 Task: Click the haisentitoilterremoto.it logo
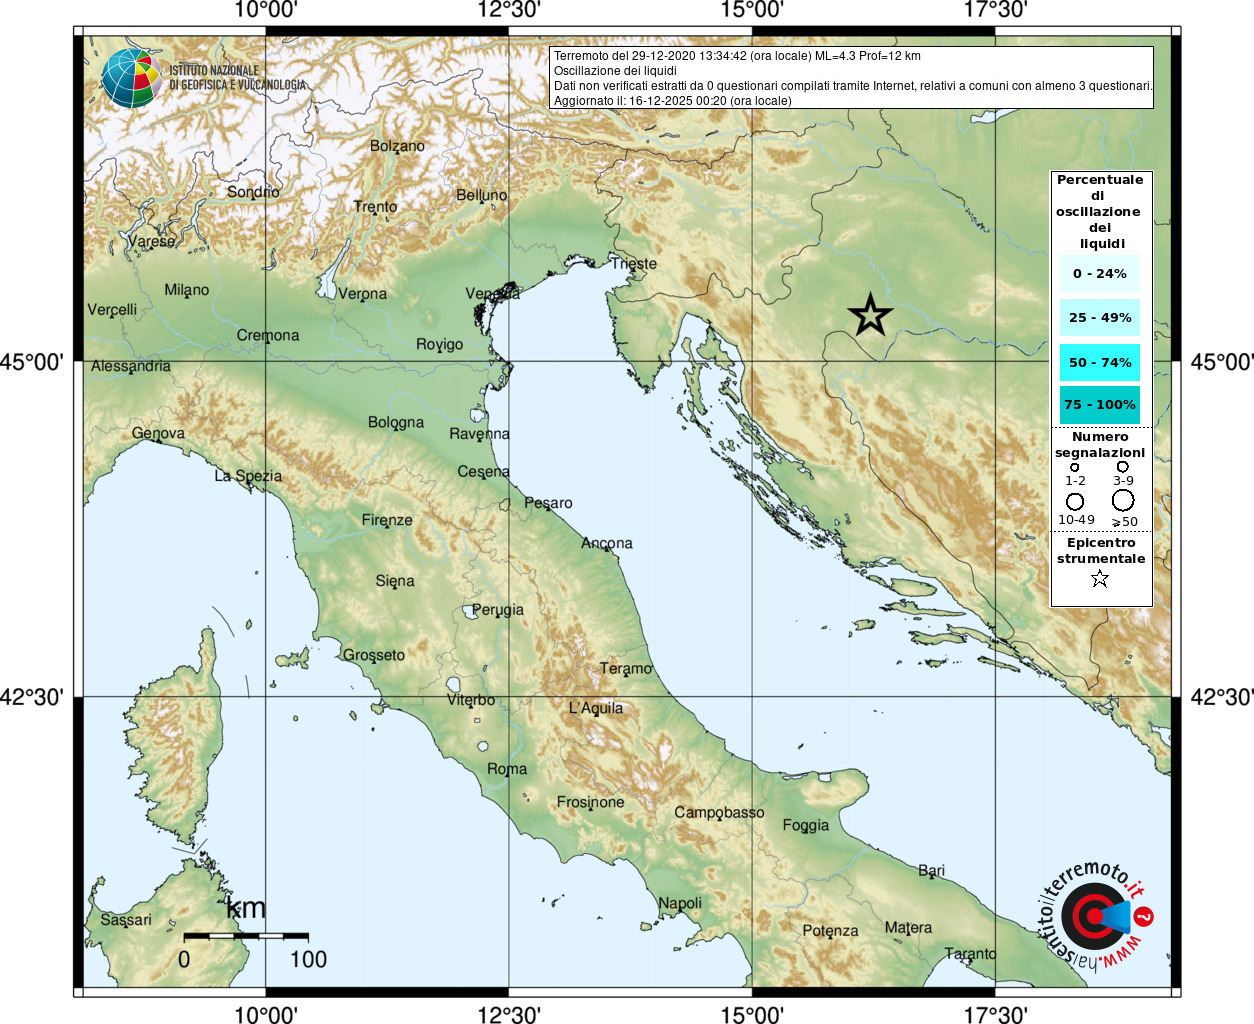coord(1096,916)
